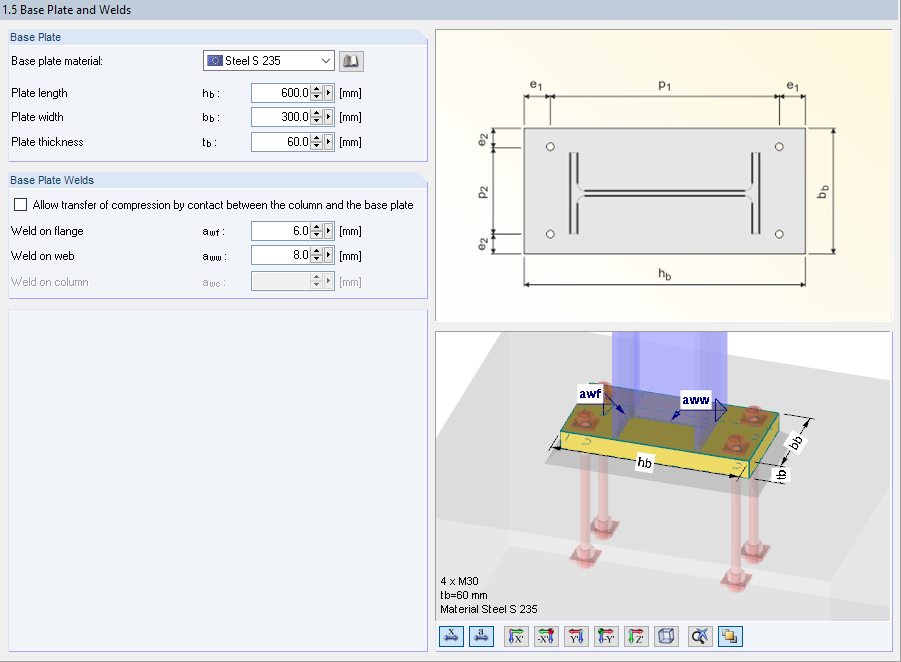This screenshot has height=662, width=901.
Task: Select the '1.5 Base Plate and Welds' title bar
Action: (70, 9)
